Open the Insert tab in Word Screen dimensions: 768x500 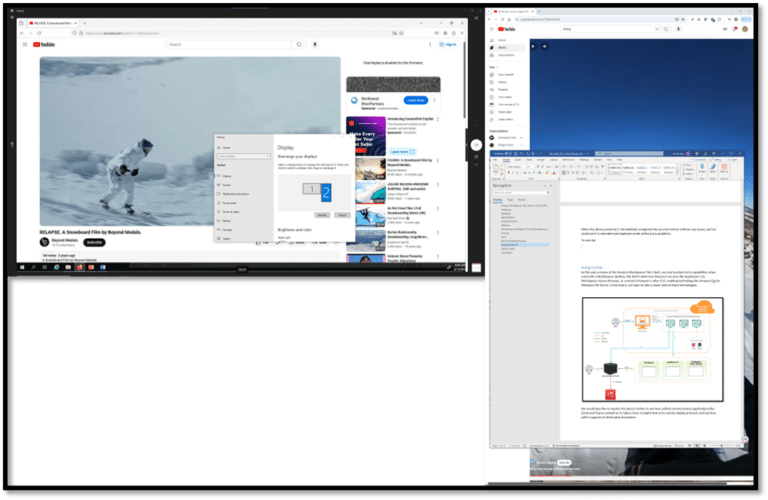coord(517,160)
